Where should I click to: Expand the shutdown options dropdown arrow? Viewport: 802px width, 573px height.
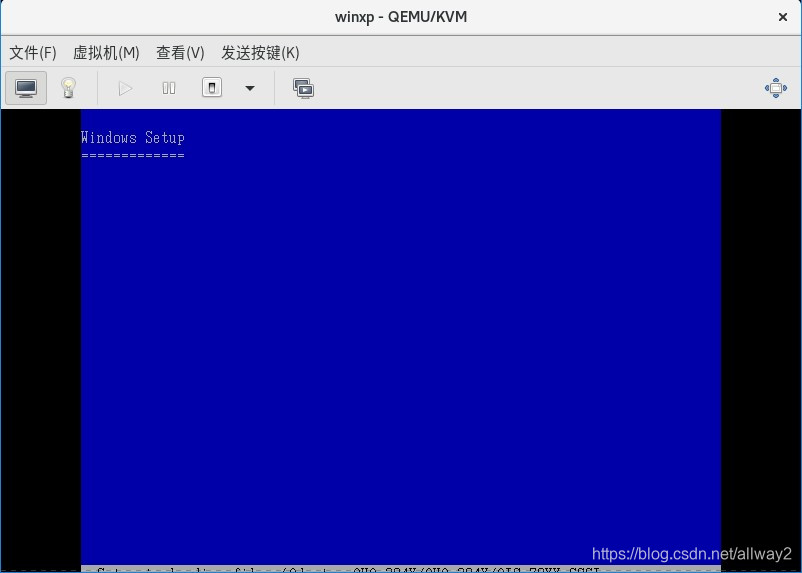250,88
